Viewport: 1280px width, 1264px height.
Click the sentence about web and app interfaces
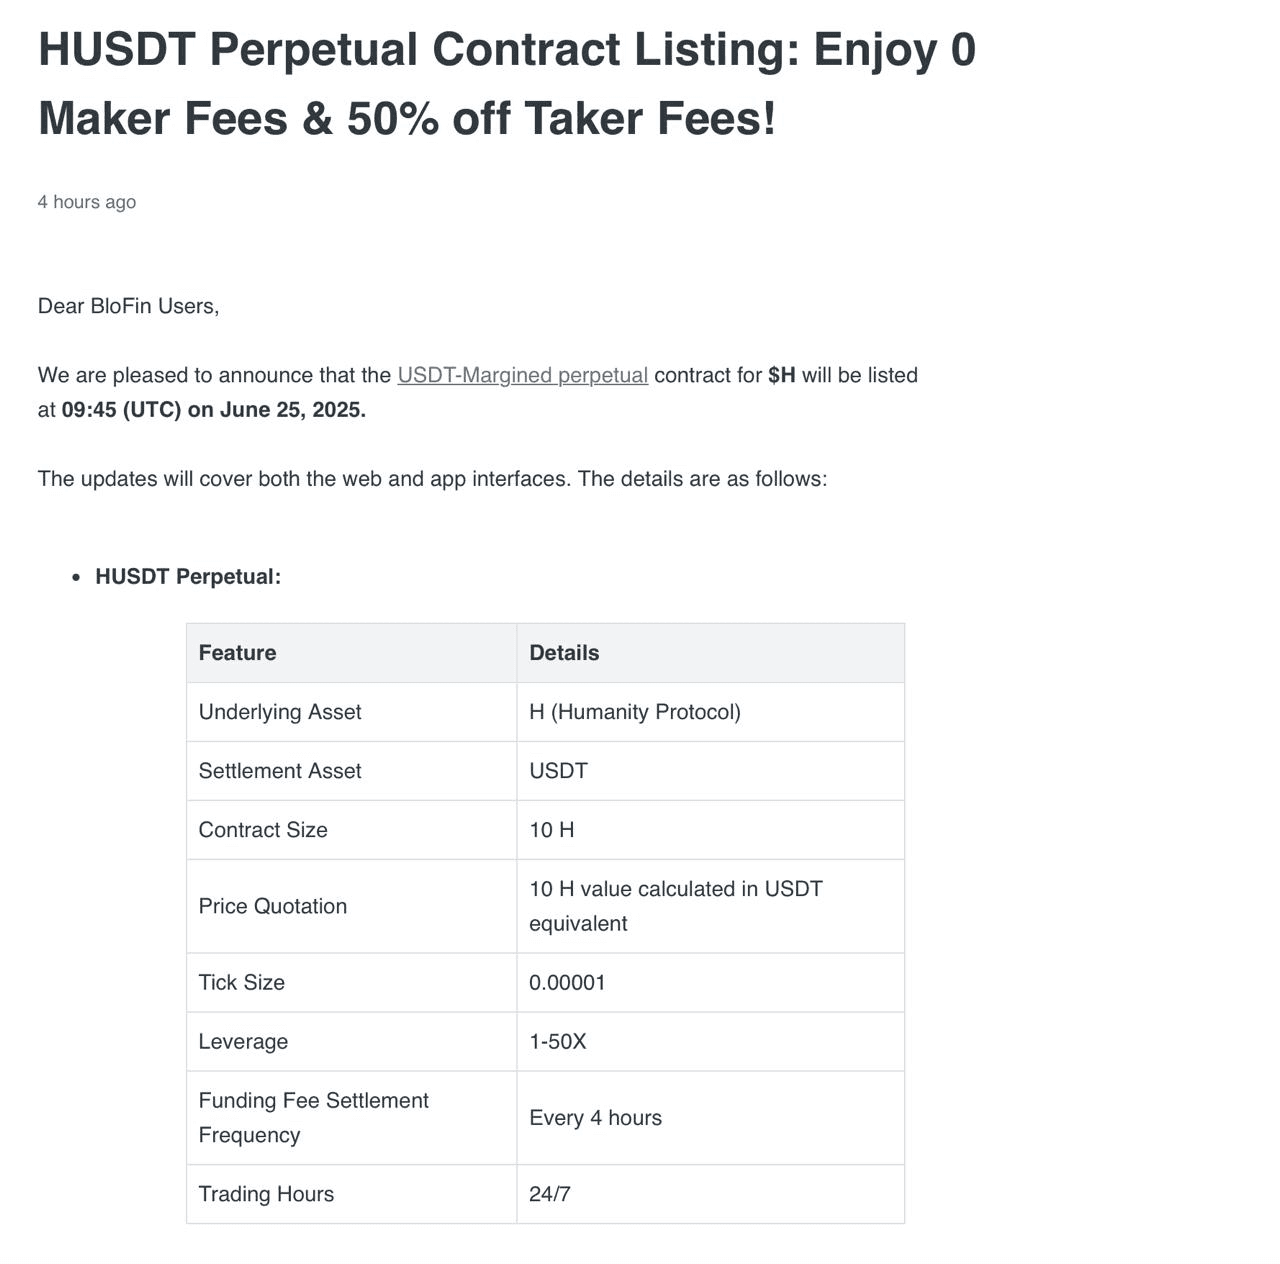pyautogui.click(x=432, y=479)
